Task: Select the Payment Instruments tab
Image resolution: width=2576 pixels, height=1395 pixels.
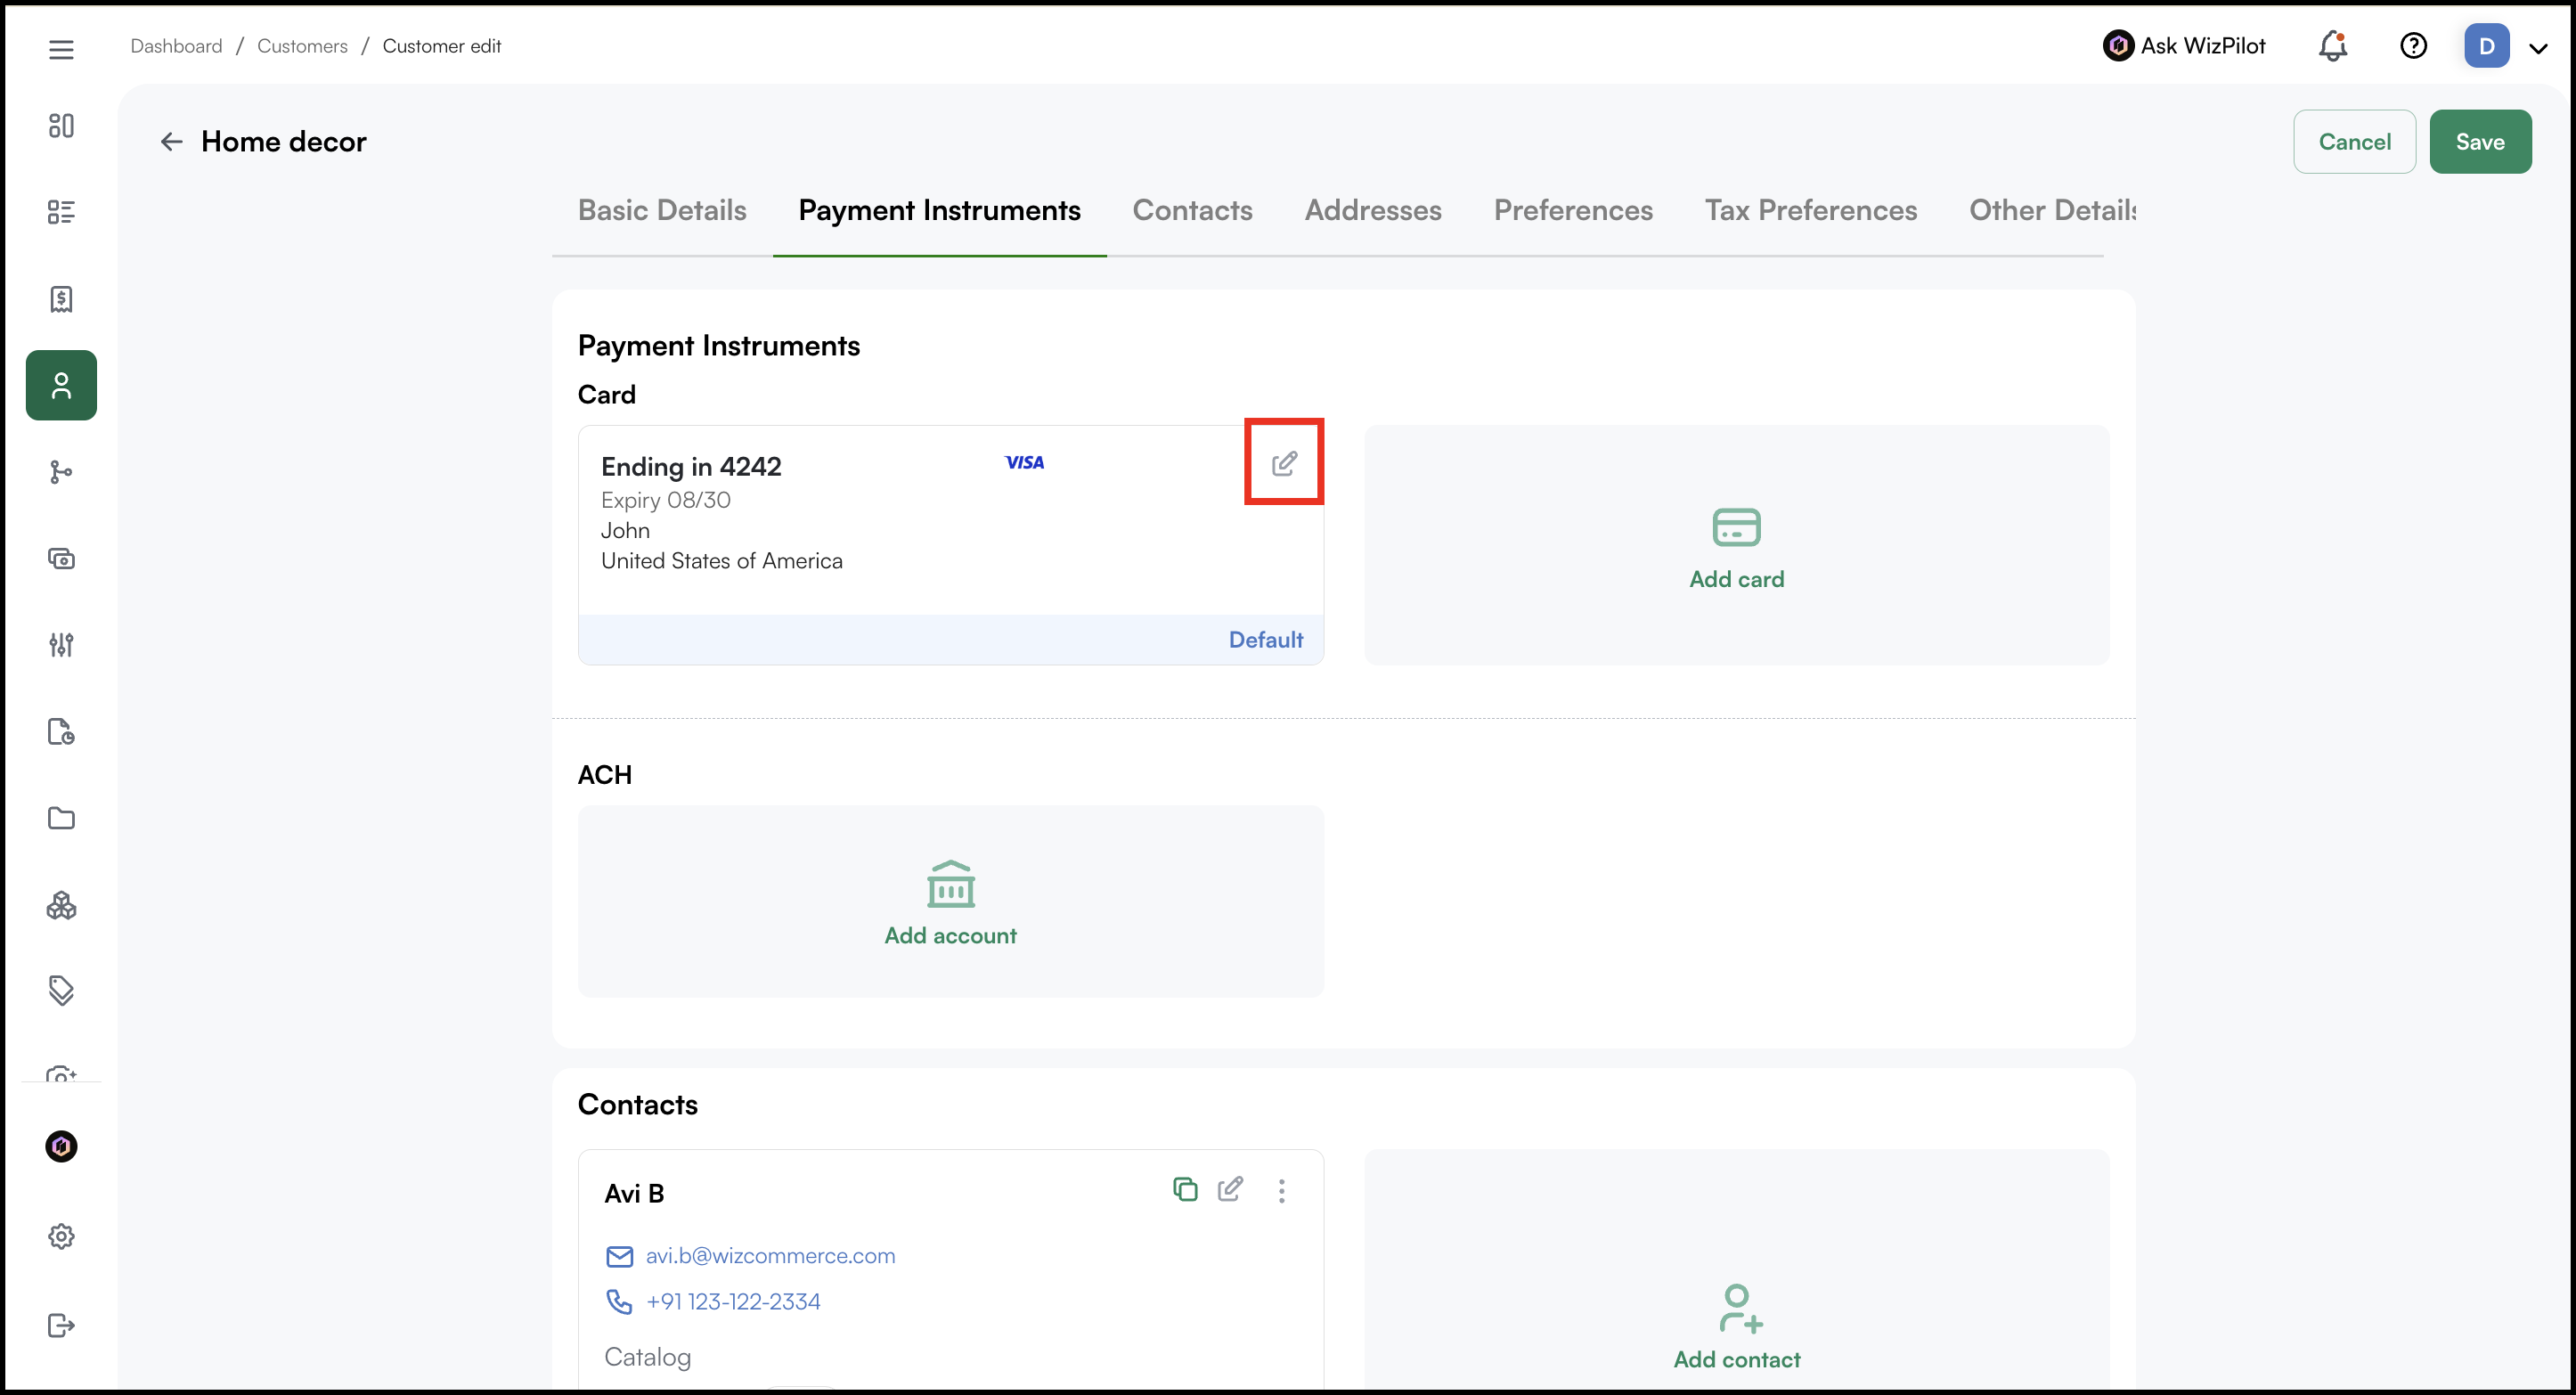Action: [x=939, y=210]
